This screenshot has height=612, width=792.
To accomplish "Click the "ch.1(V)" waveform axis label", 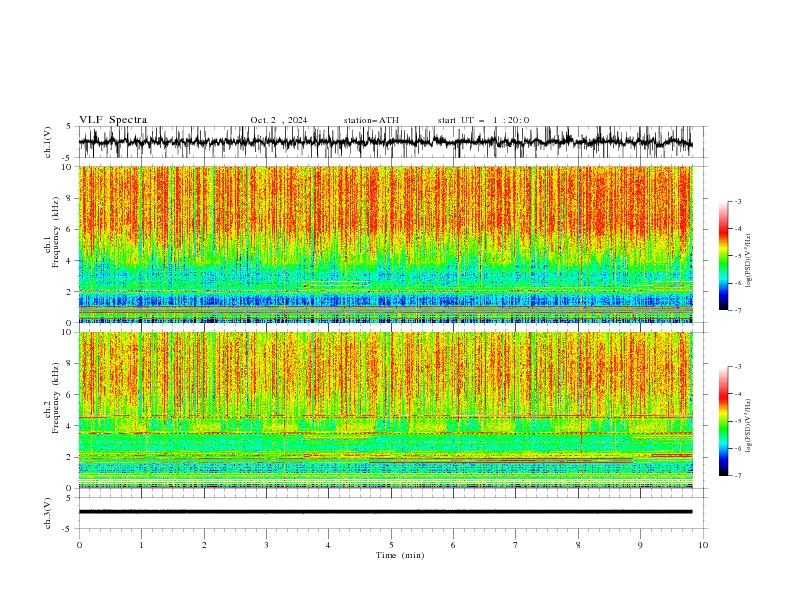I will [48, 142].
